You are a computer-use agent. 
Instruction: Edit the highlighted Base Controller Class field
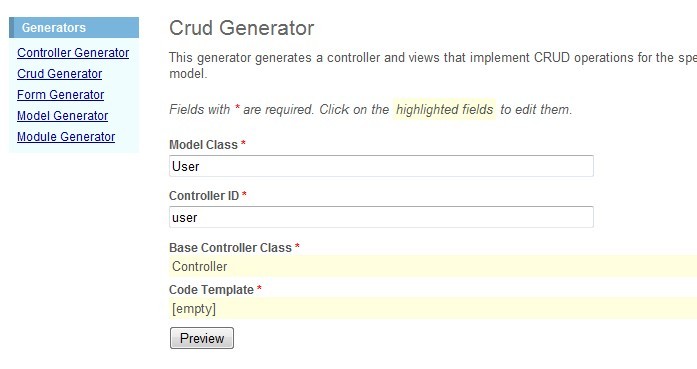pyautogui.click(x=433, y=266)
